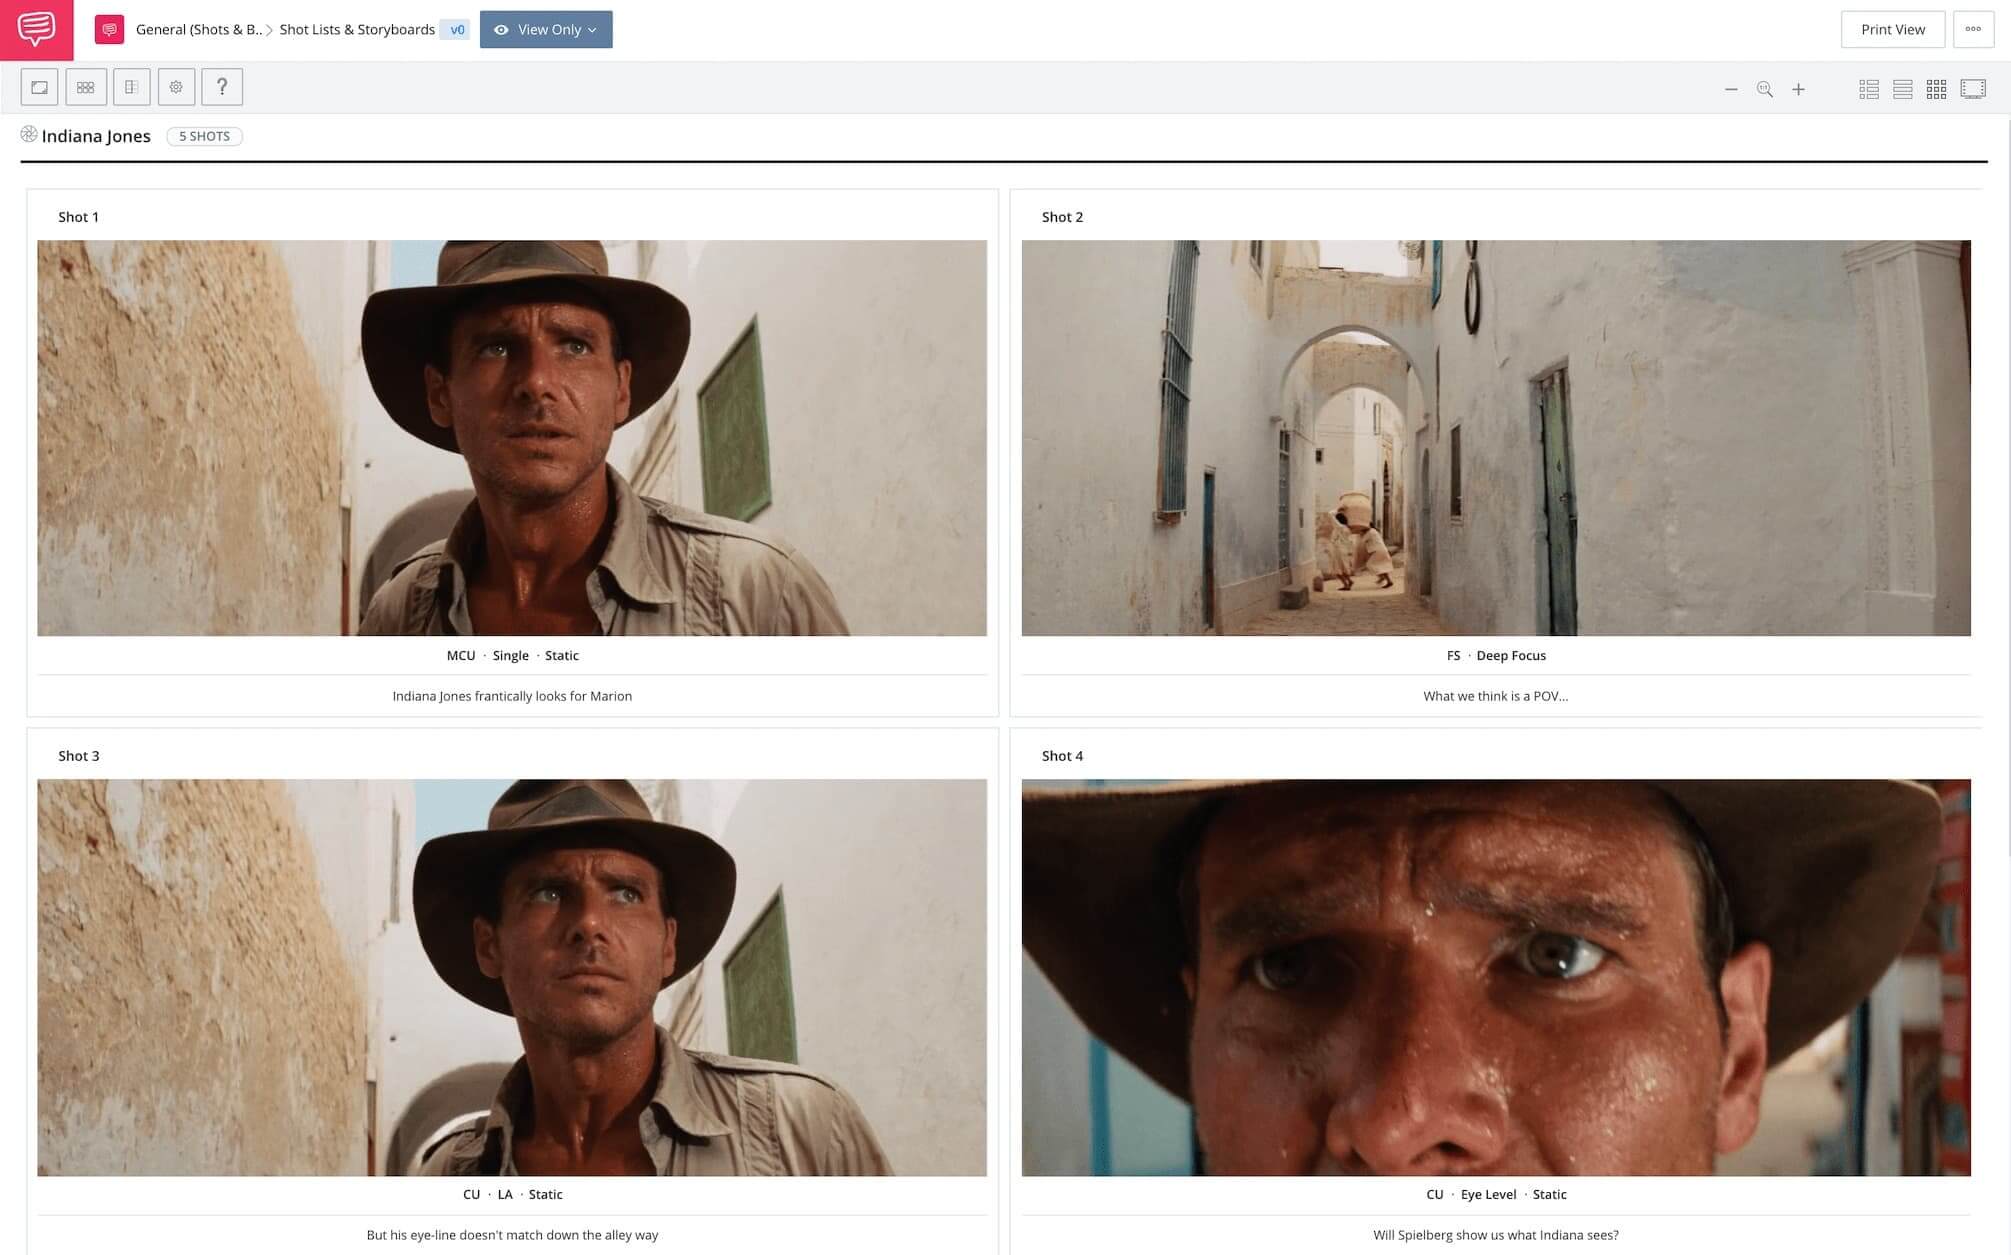This screenshot has height=1255, width=2011.
Task: Switch to the detailed list with thumbnails view
Action: click(1868, 89)
